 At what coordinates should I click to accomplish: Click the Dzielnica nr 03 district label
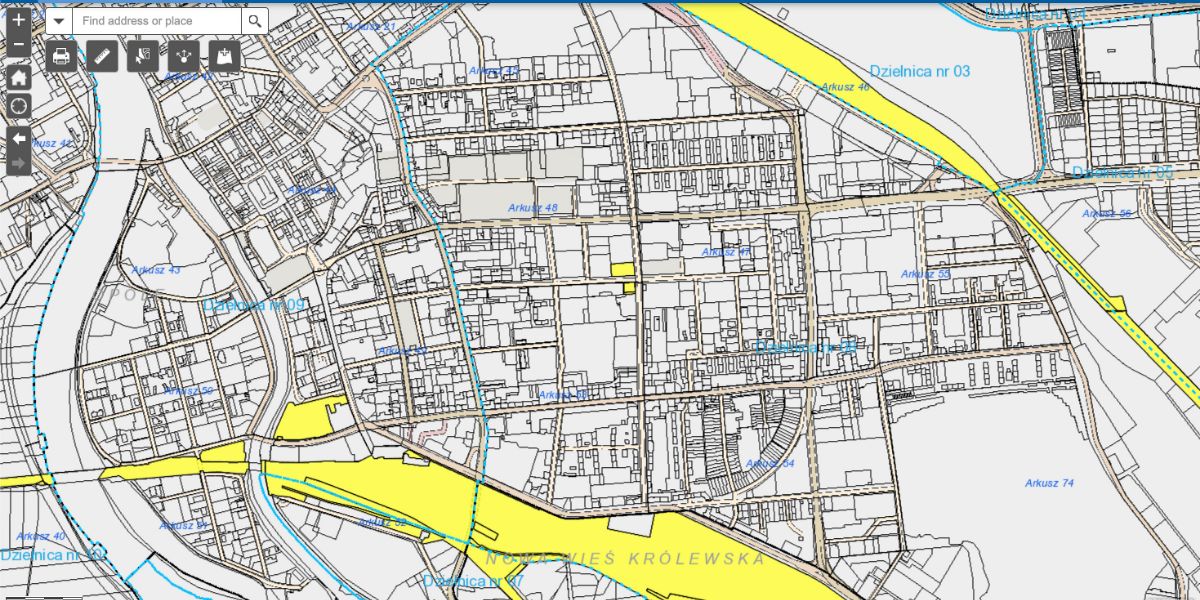(919, 72)
